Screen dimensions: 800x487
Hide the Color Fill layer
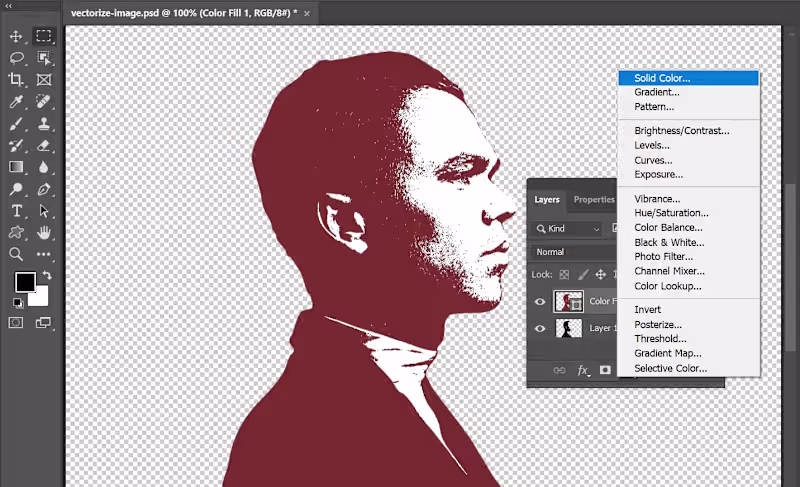[540, 301]
